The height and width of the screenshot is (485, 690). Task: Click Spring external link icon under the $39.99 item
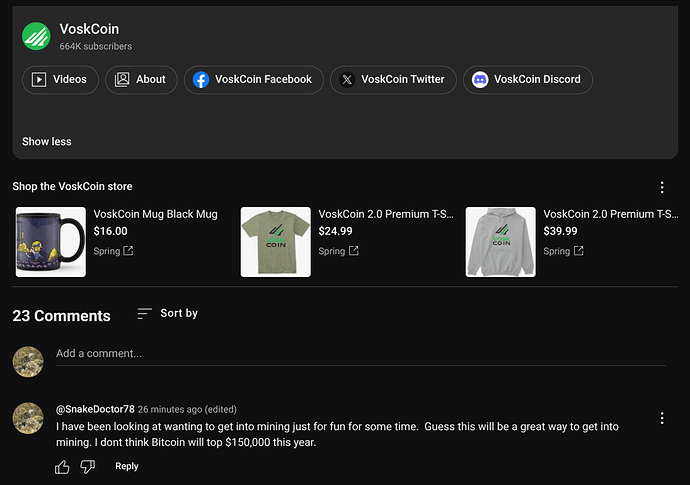[579, 251]
